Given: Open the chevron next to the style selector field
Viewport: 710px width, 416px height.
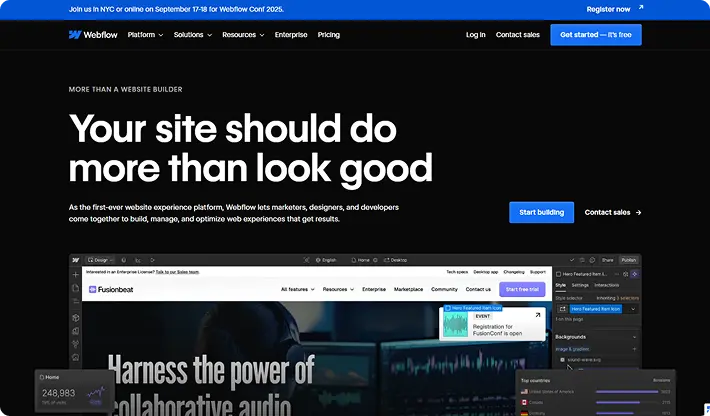Looking at the screenshot, I should tap(633, 309).
